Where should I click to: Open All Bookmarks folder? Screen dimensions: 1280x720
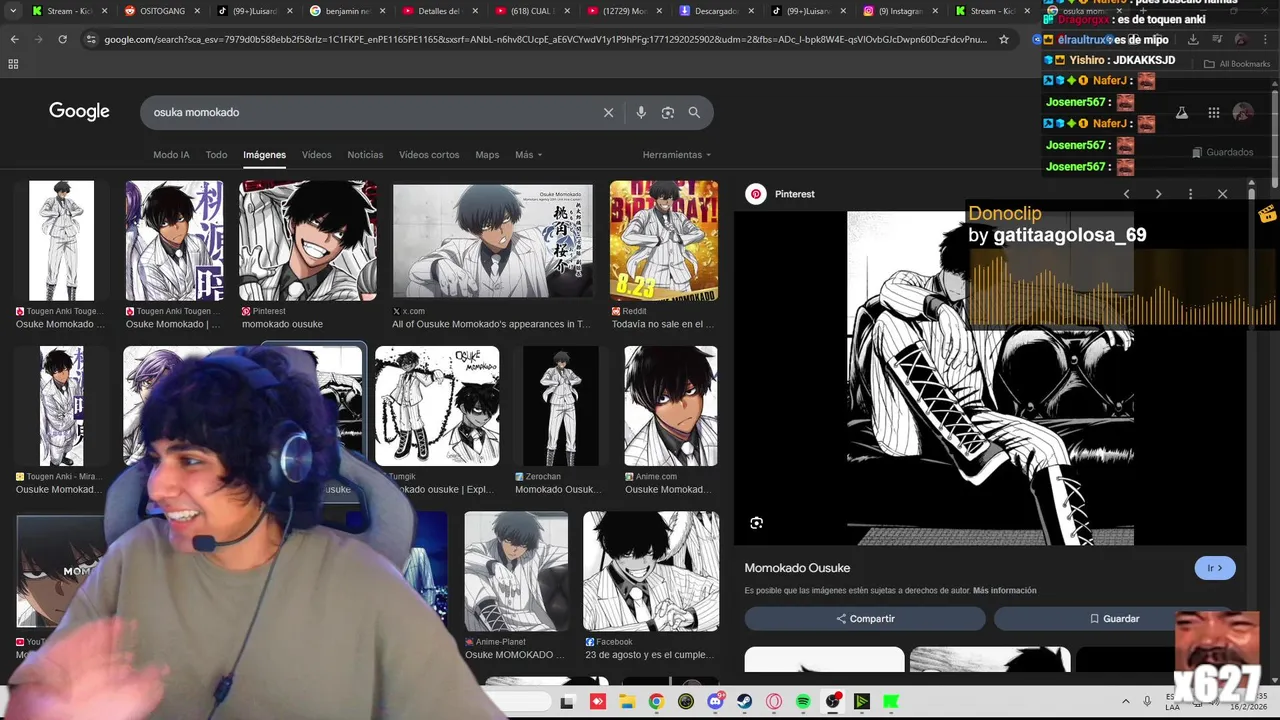click(x=1237, y=64)
